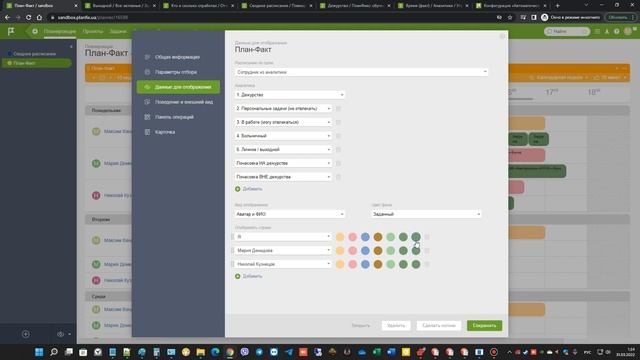This screenshot has width=640, height=360.
Task: Switch to the Конфигурация browser tab
Action: click(512, 6)
